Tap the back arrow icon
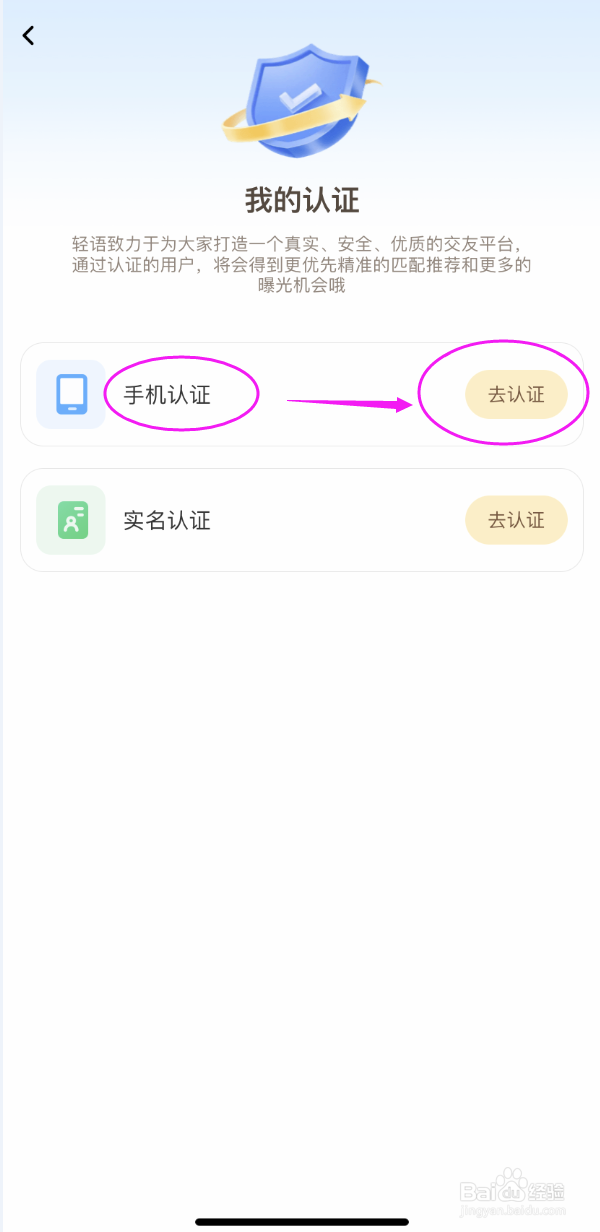This screenshot has width=600, height=1232. point(28,35)
